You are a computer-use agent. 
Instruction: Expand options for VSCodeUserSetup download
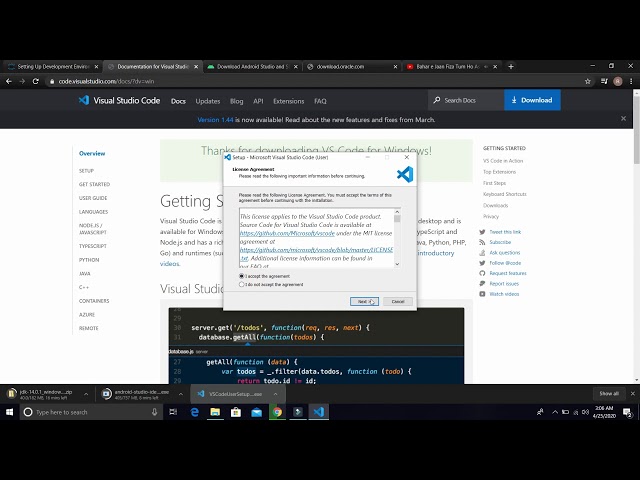(x=276, y=394)
